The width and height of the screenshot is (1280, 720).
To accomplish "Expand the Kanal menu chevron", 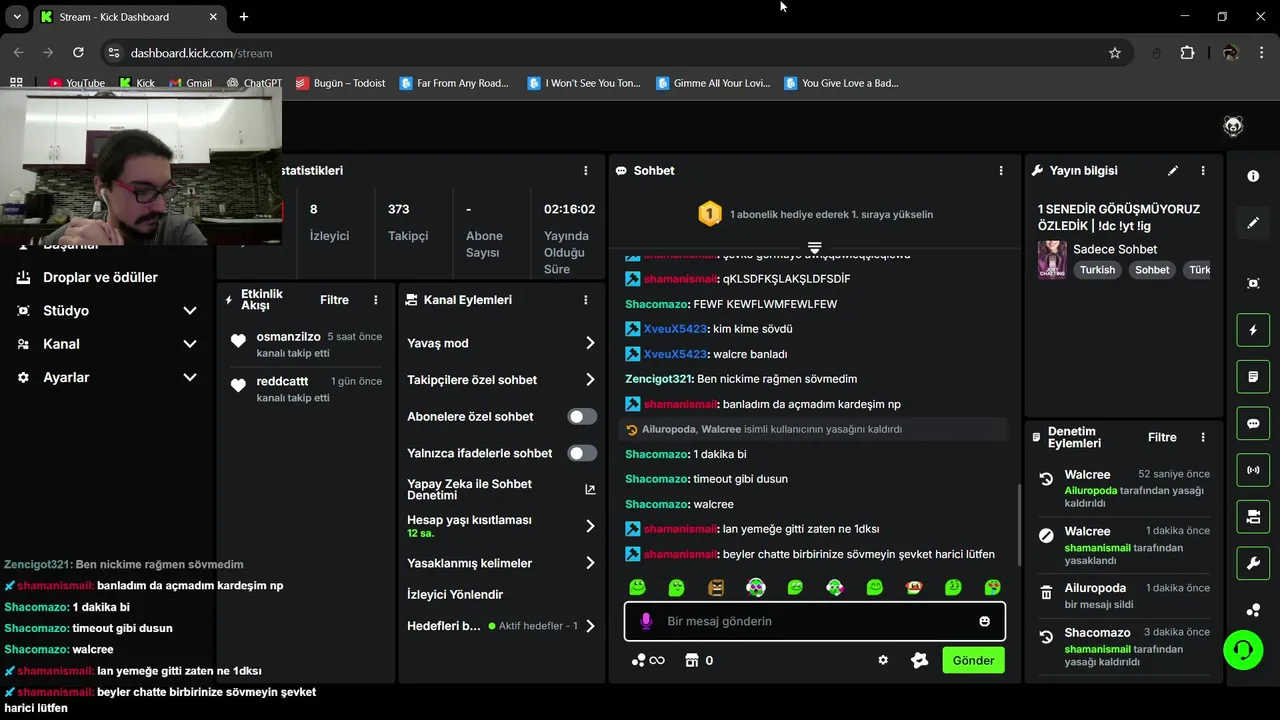I will pos(190,344).
